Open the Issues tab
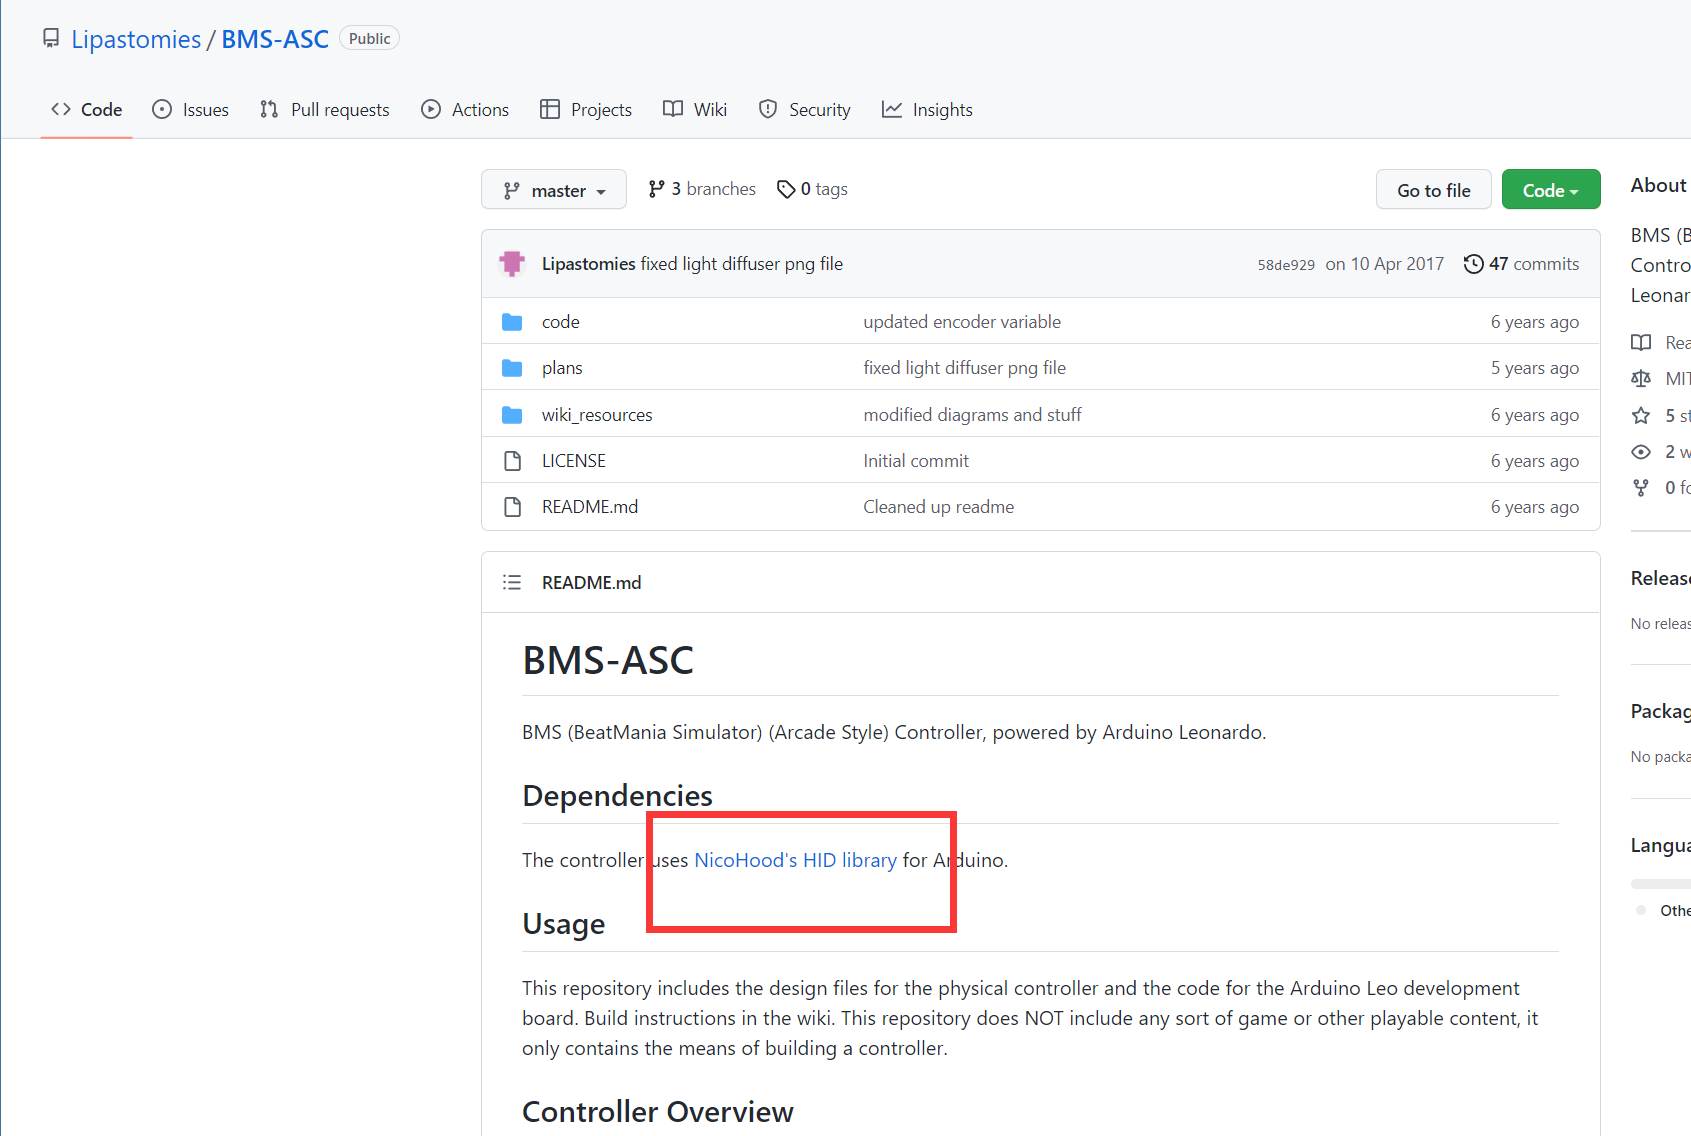The width and height of the screenshot is (1691, 1136). [190, 110]
